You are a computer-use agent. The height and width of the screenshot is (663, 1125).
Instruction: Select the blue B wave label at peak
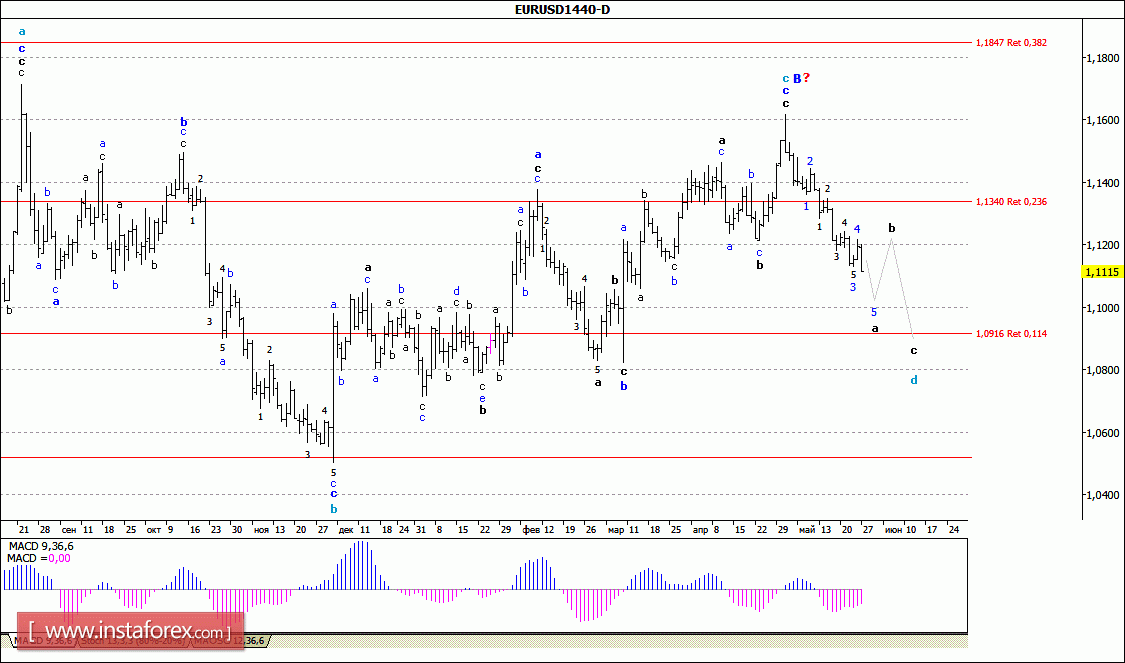[x=797, y=78]
